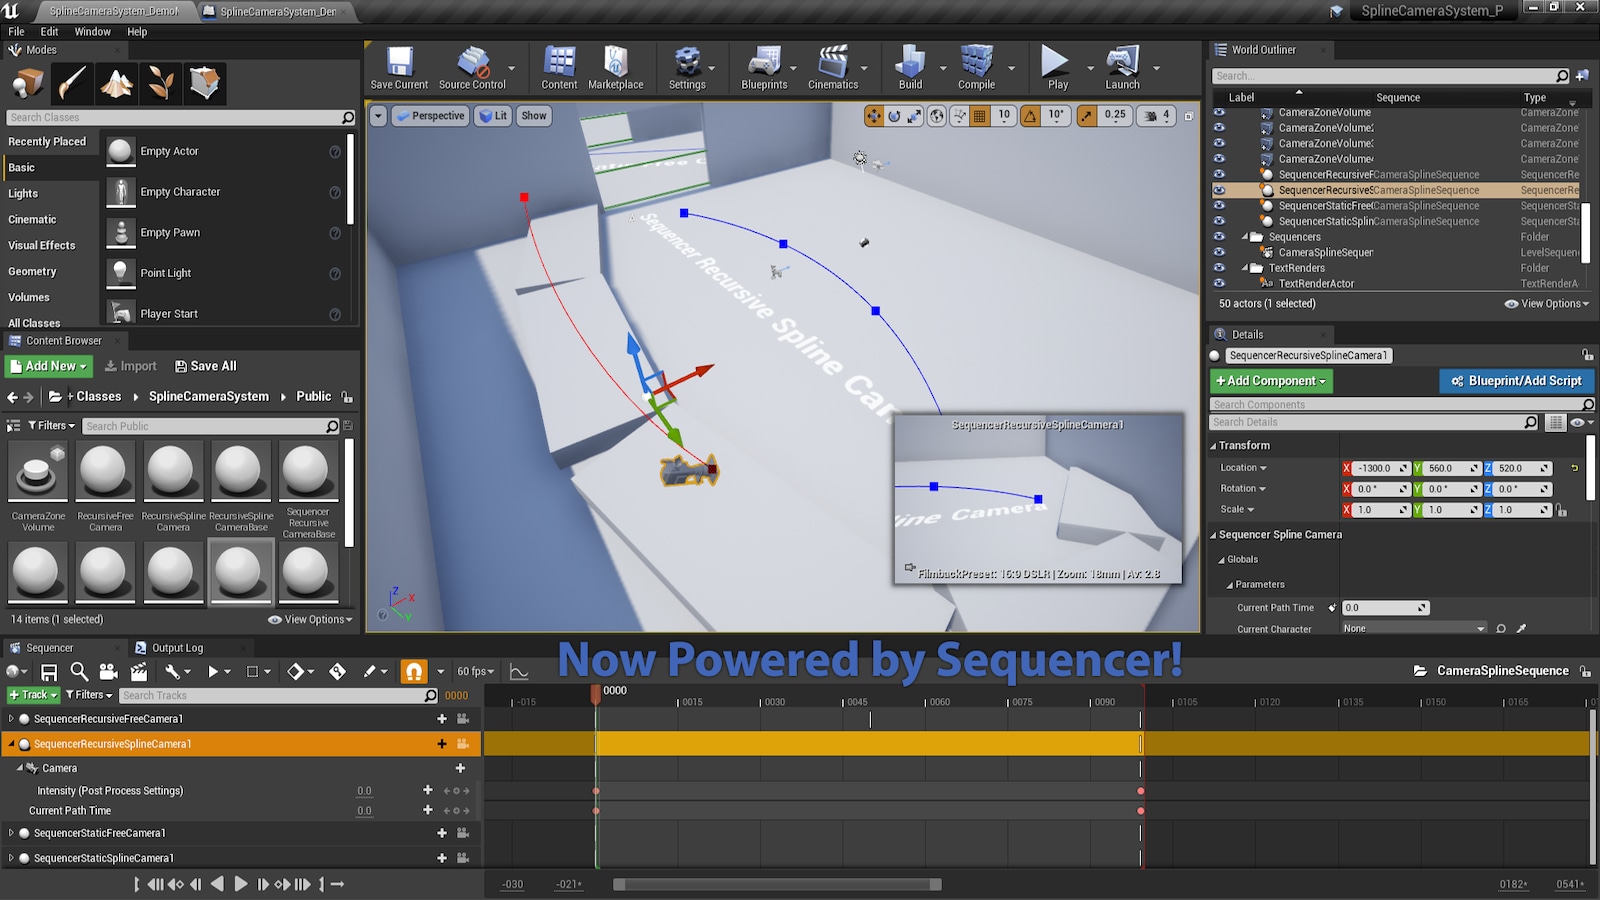
Task: Toggle visibility of the TextRenderActor
Action: (x=1219, y=283)
